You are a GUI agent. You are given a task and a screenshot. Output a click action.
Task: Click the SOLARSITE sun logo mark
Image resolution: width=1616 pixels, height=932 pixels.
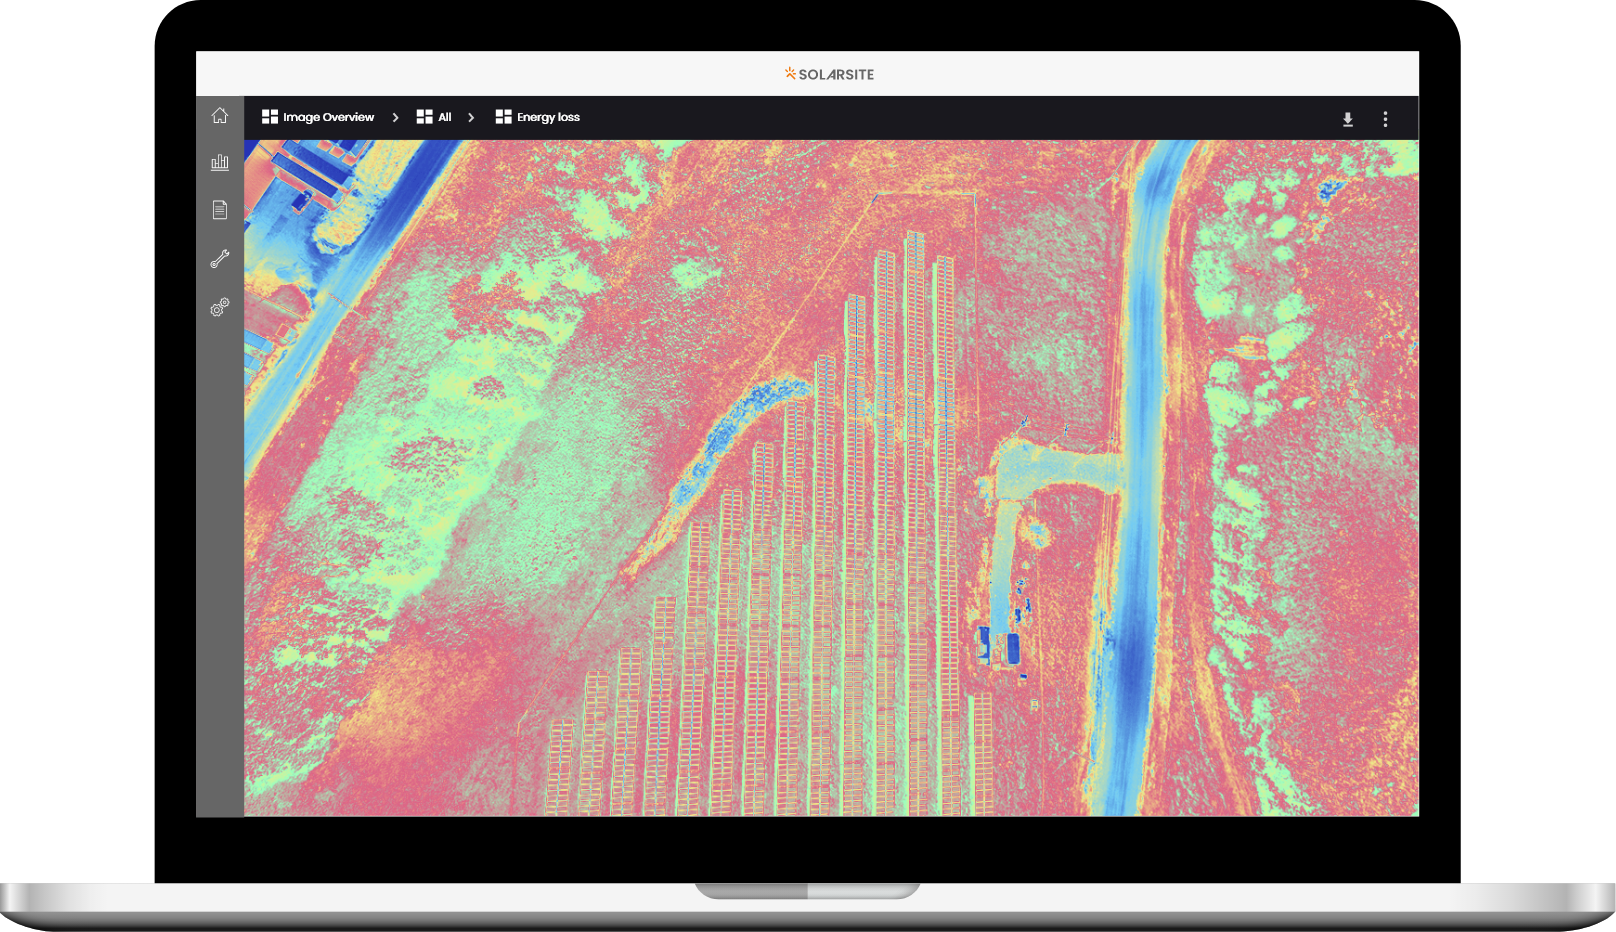pyautogui.click(x=791, y=72)
